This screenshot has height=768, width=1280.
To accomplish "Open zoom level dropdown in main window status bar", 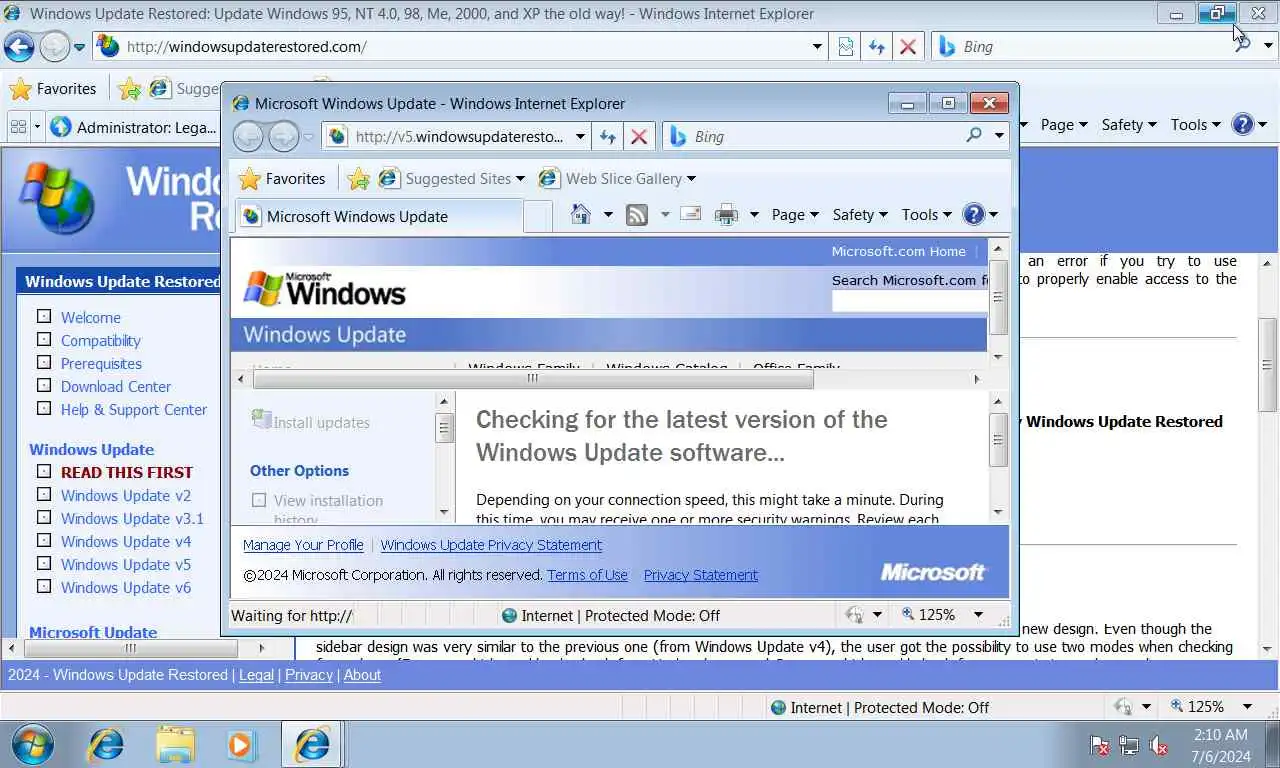I will 1247,707.
